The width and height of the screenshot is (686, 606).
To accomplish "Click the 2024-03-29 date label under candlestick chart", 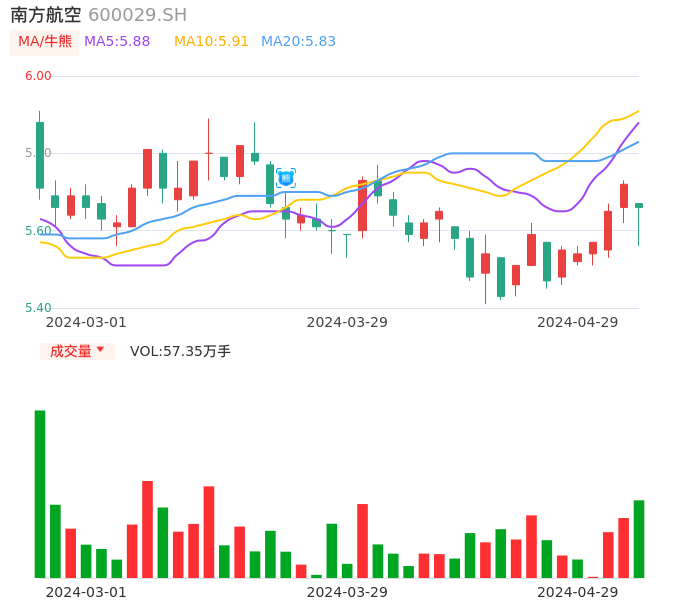I will 347,322.
